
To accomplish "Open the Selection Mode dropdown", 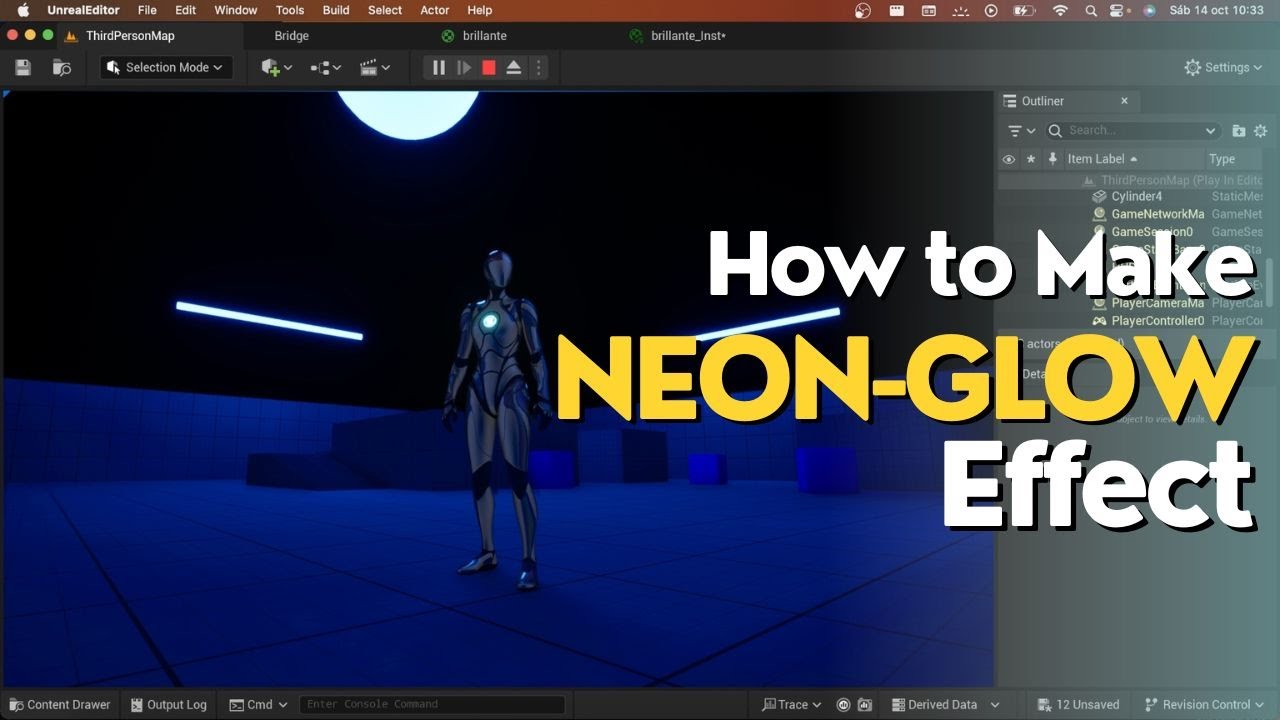I will coord(166,67).
